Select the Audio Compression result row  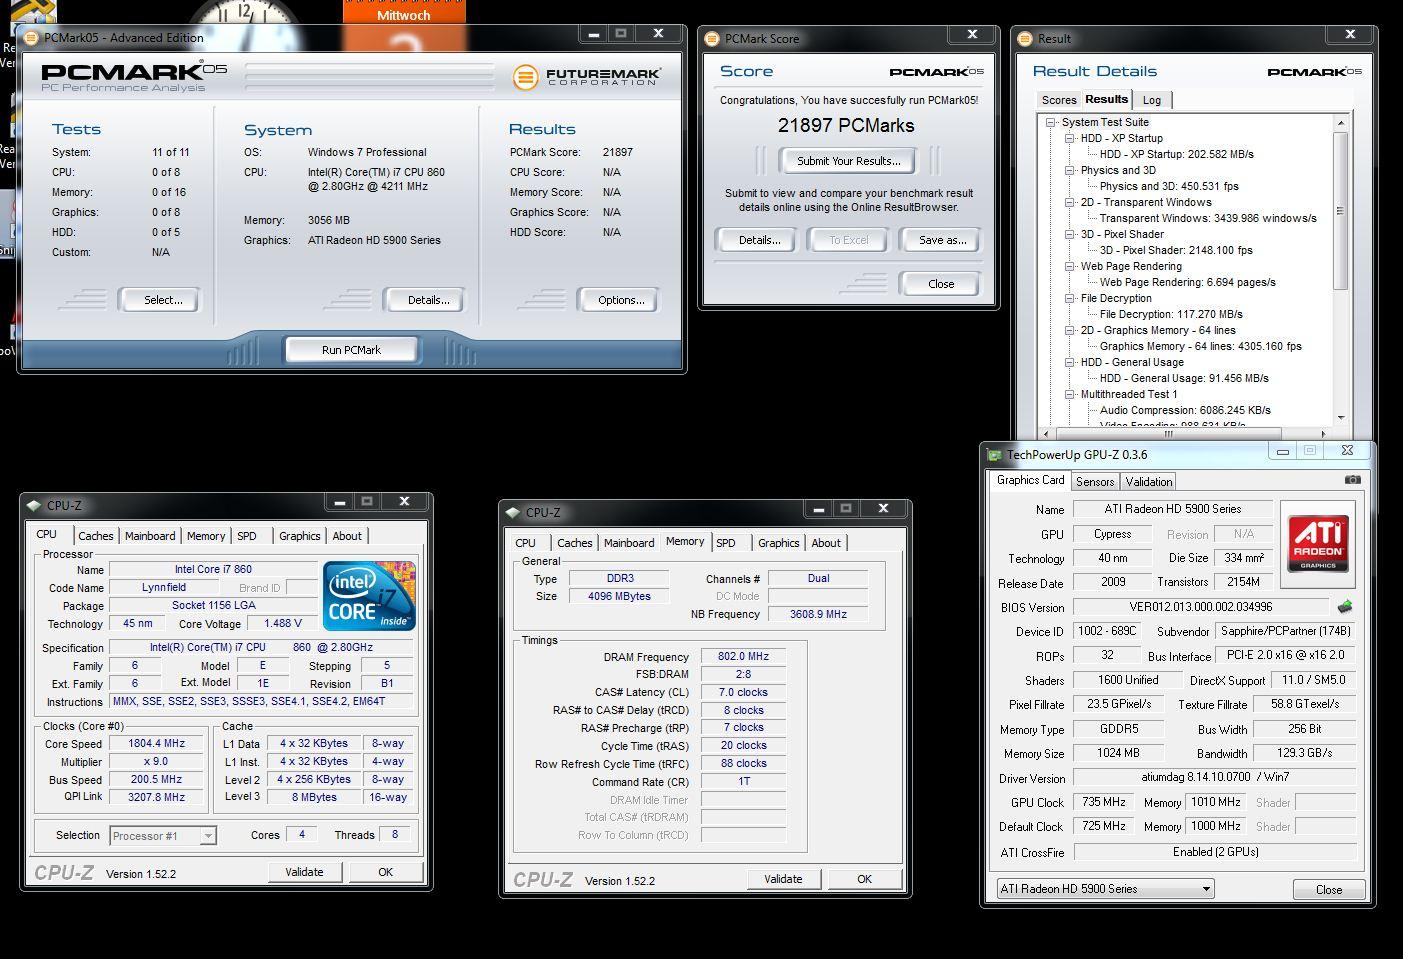point(1185,410)
